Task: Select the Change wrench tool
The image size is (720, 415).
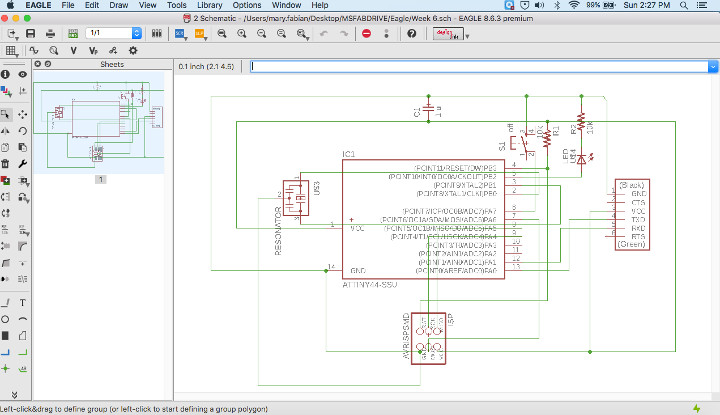Action: pyautogui.click(x=22, y=163)
